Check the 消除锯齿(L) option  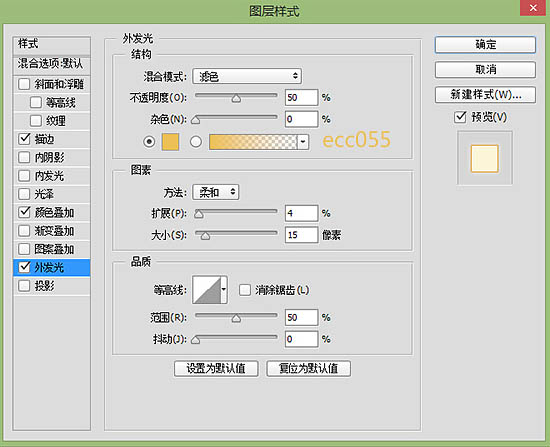click(244, 290)
